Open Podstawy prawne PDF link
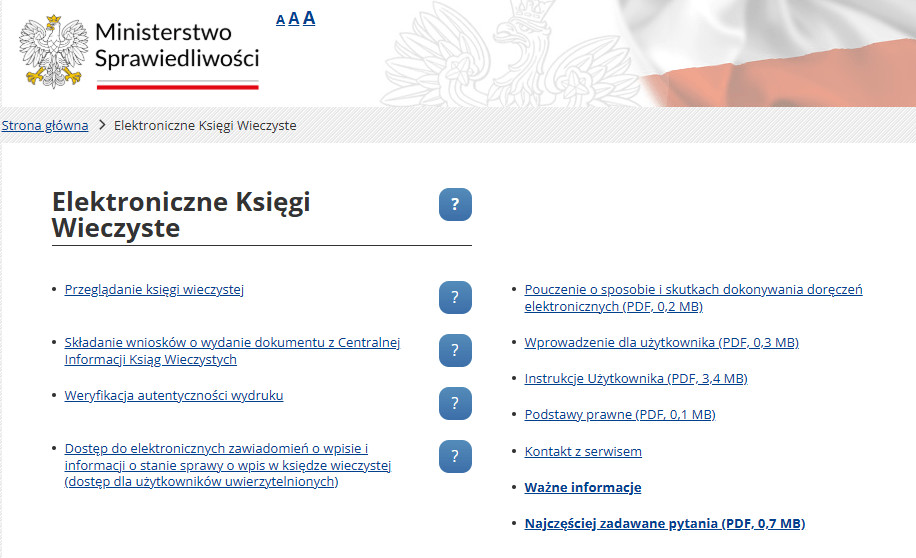 tap(619, 415)
